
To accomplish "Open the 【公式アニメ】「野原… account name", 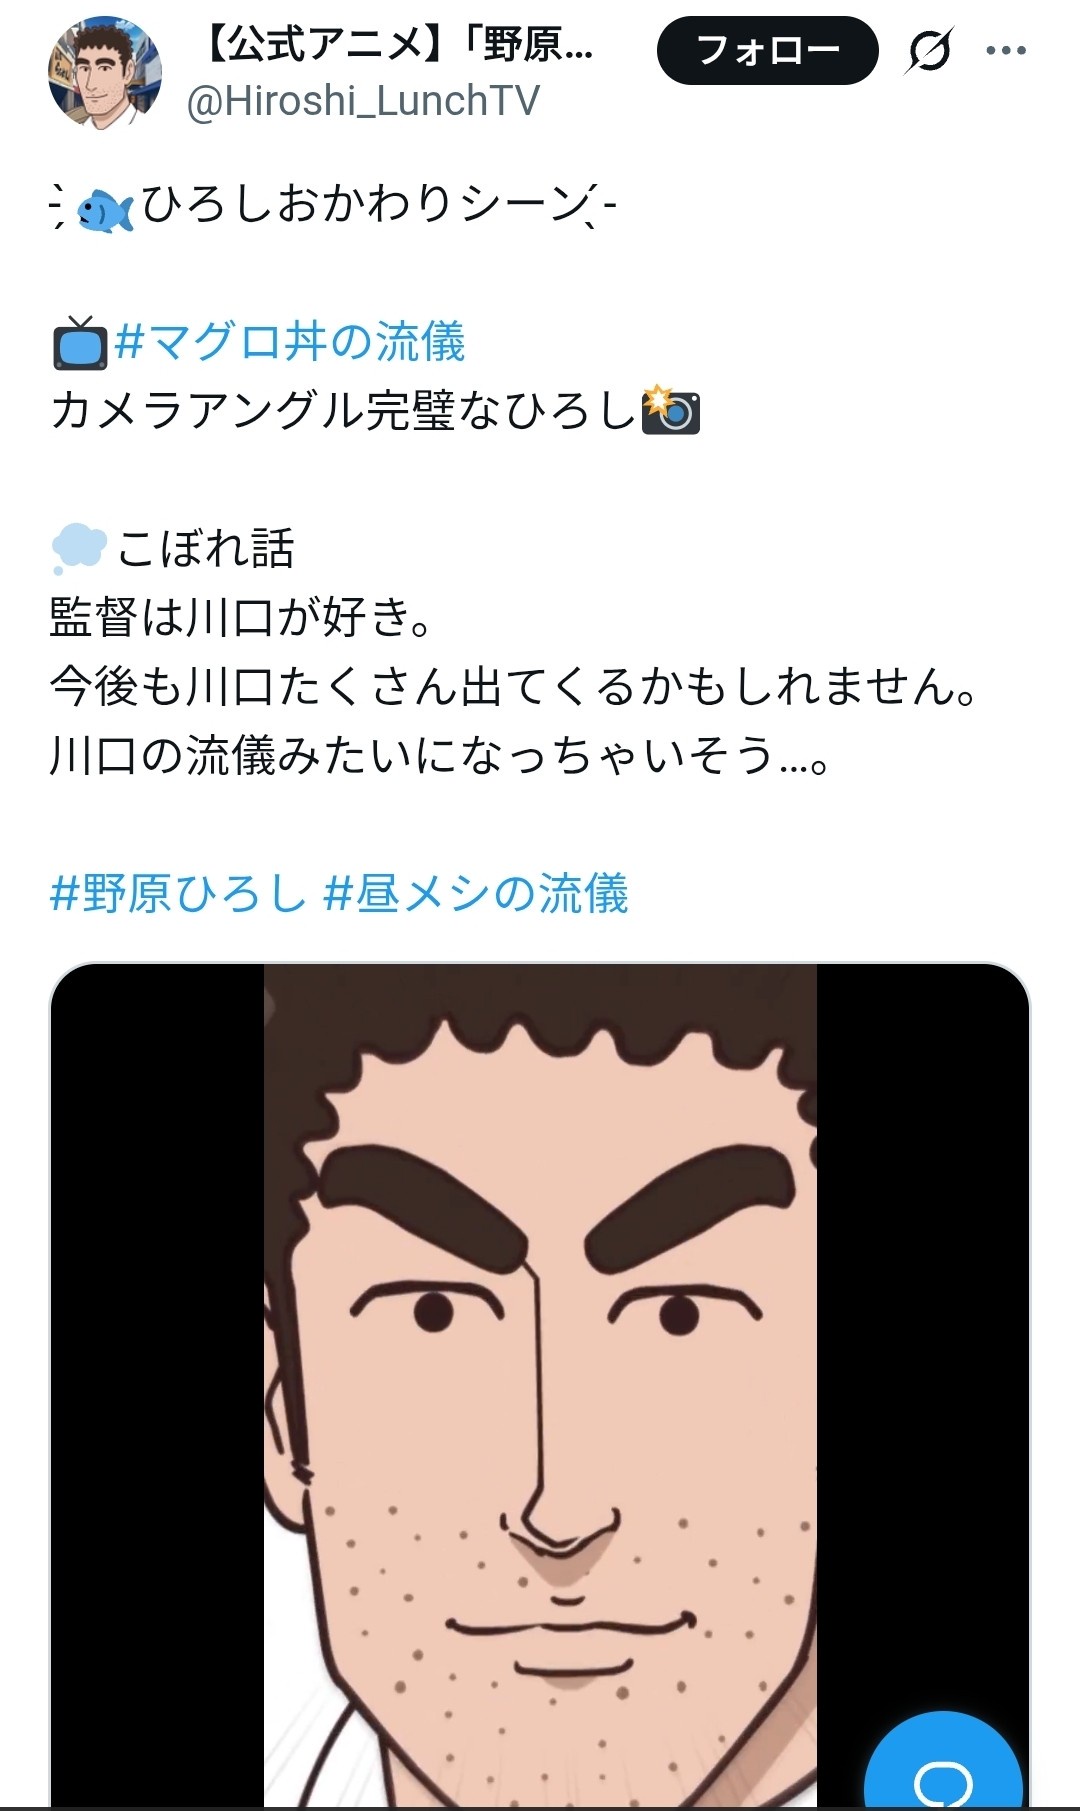I will pos(399,45).
